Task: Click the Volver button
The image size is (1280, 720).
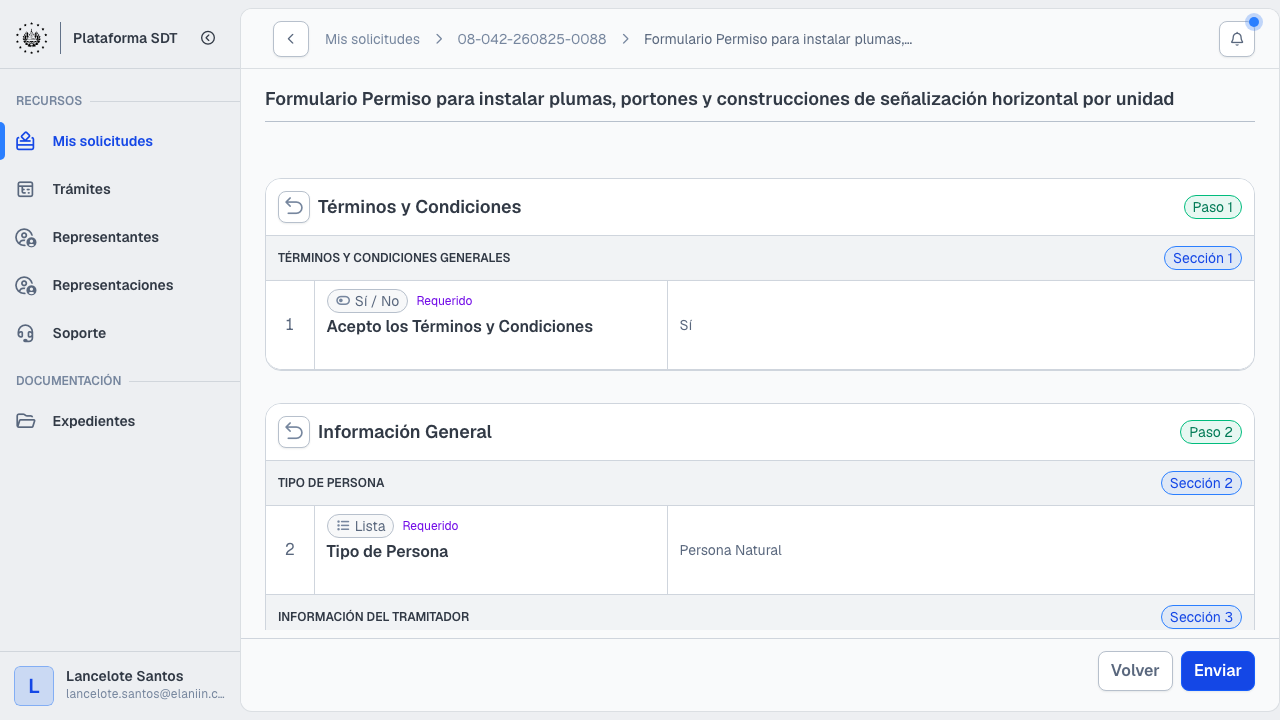Action: click(x=1135, y=671)
